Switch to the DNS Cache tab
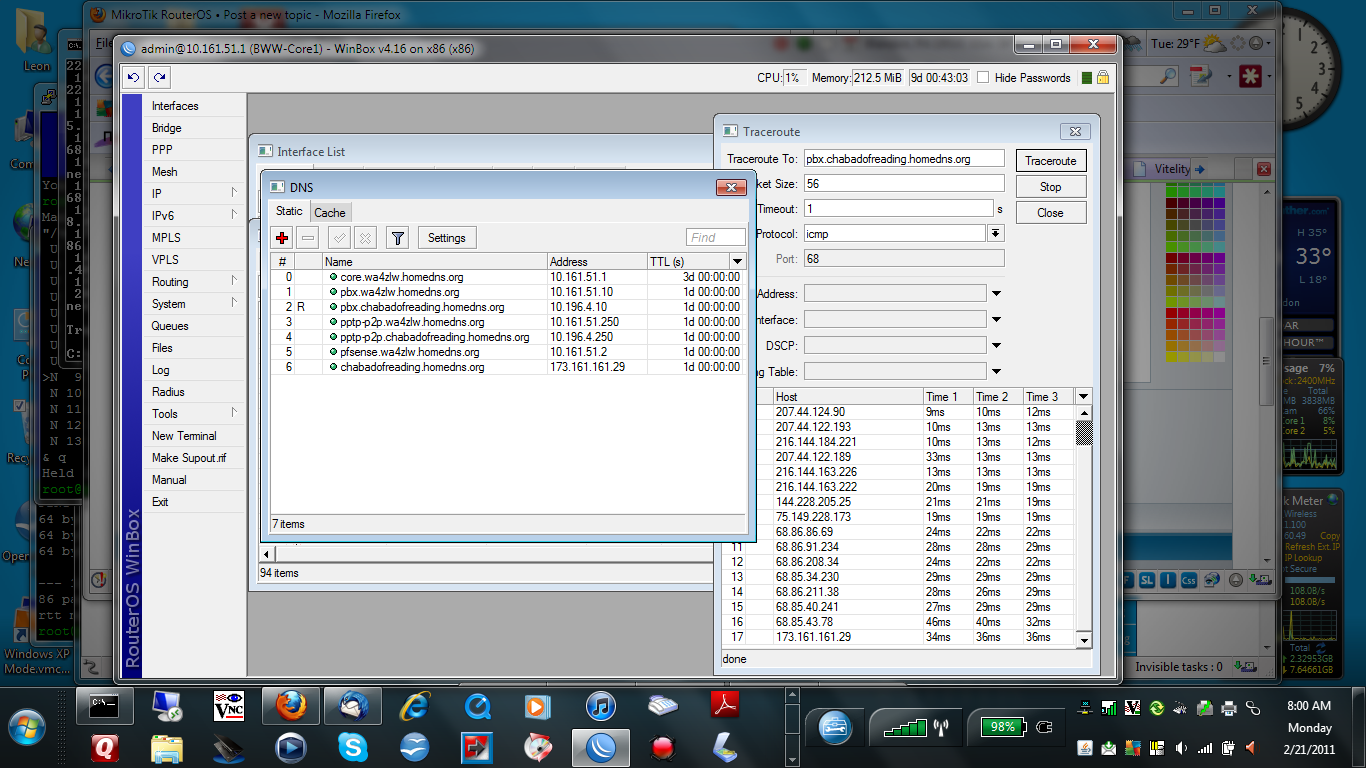Viewport: 1366px width, 768px height. pos(330,212)
